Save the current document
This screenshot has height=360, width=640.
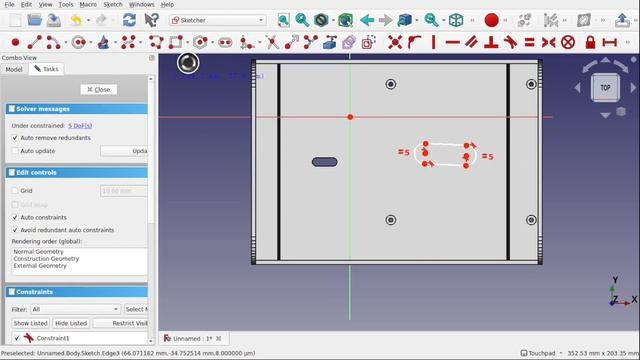(54, 20)
